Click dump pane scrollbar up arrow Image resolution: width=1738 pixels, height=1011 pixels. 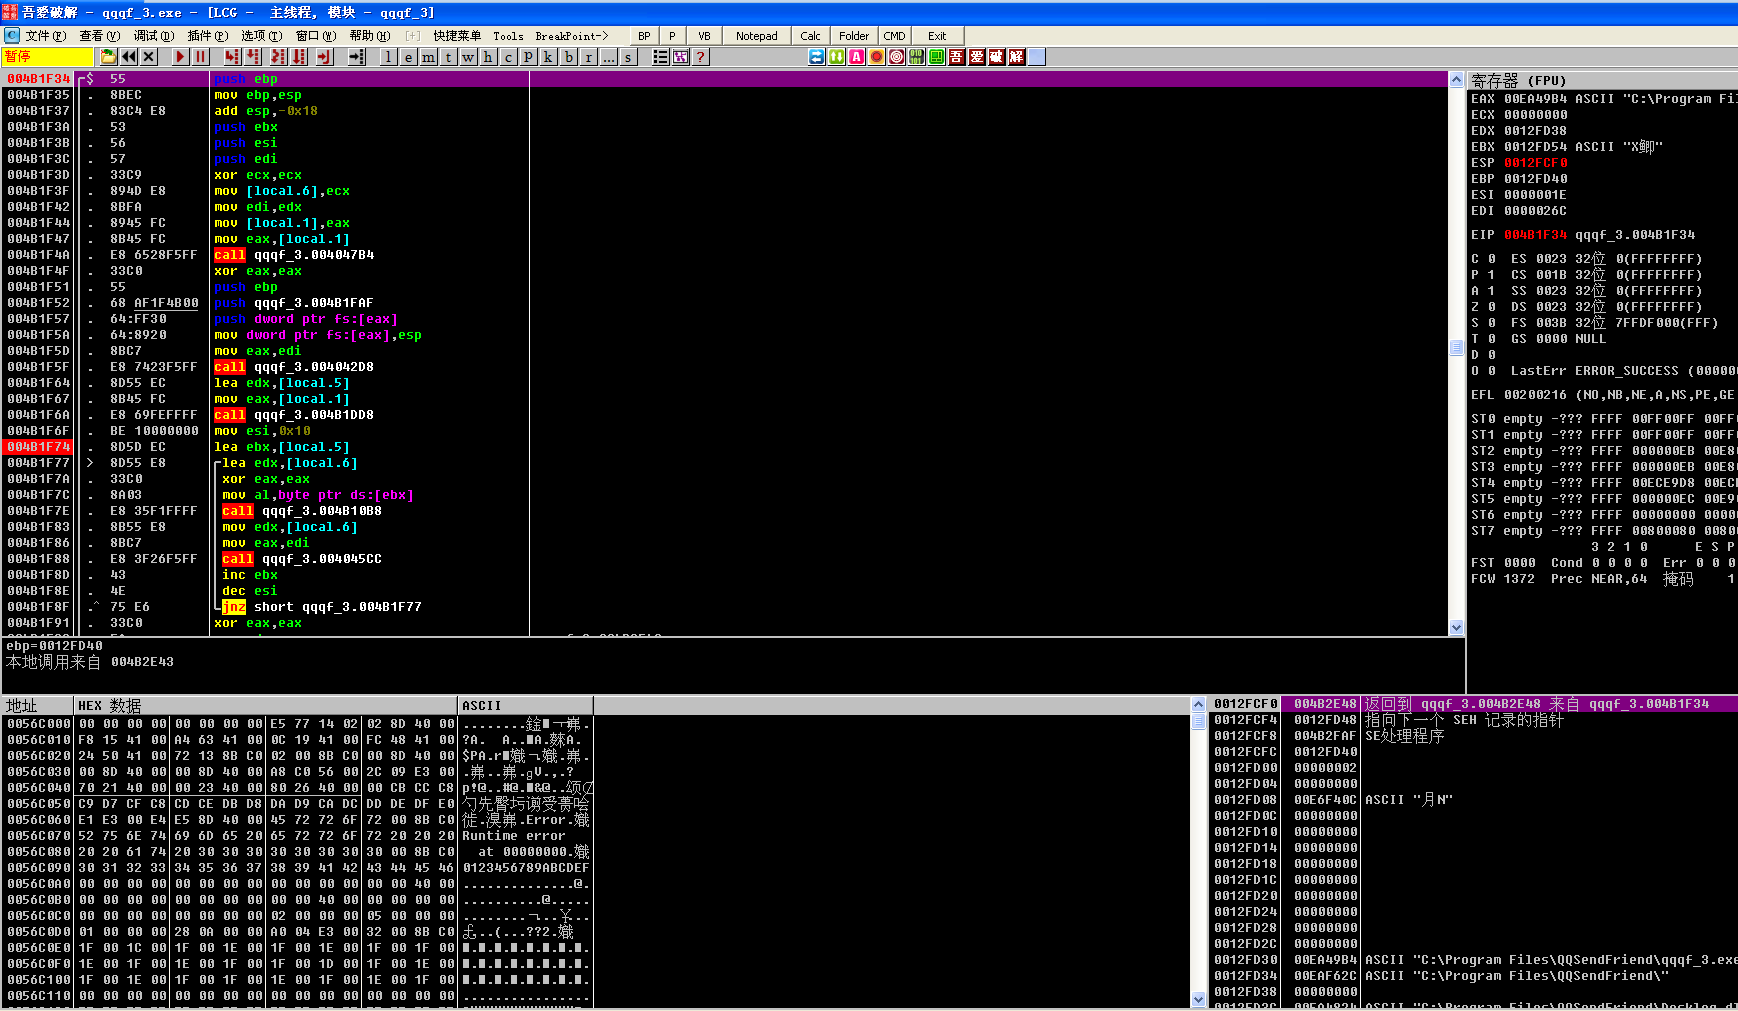pyautogui.click(x=1198, y=704)
